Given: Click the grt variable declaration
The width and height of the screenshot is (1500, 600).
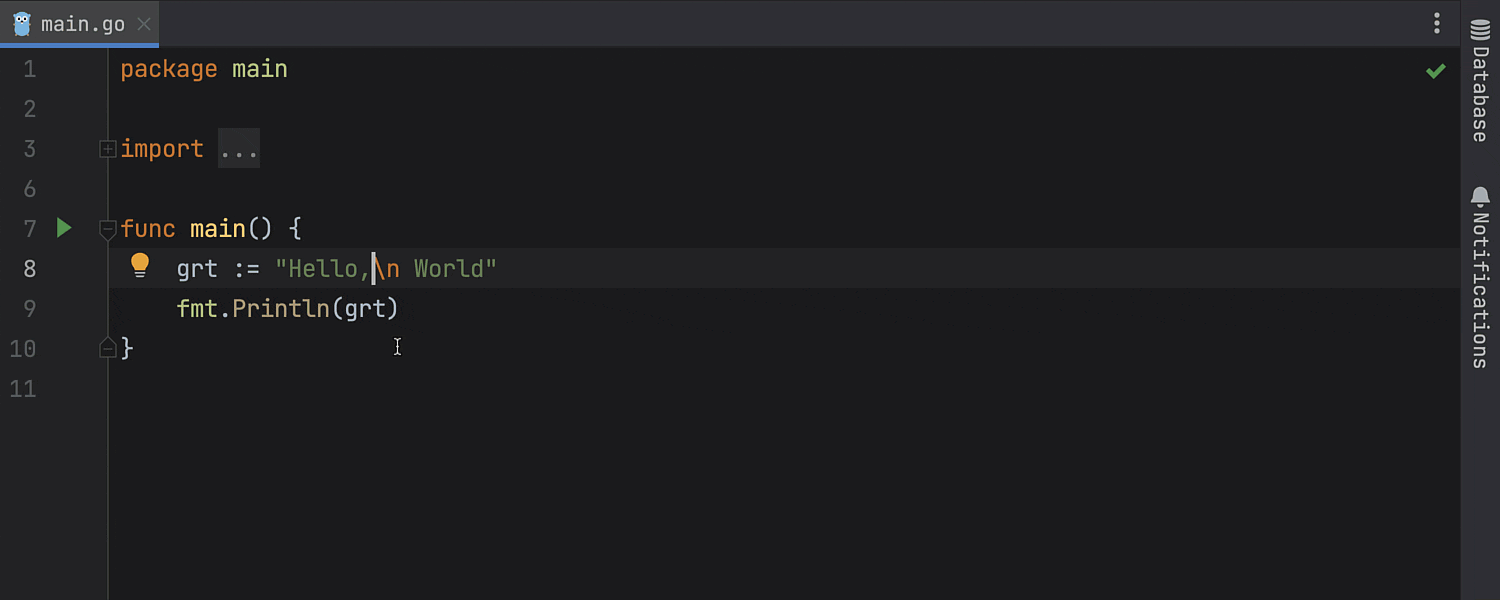Looking at the screenshot, I should click(x=197, y=268).
